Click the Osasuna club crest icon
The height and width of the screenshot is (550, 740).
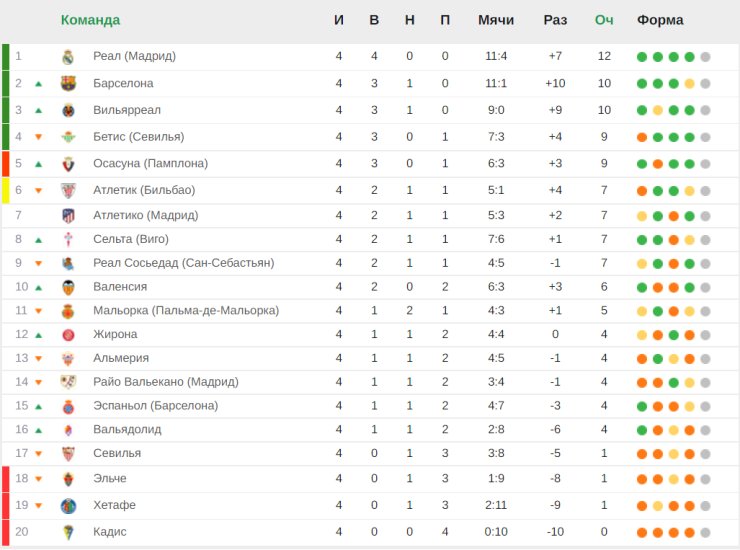pos(68,163)
